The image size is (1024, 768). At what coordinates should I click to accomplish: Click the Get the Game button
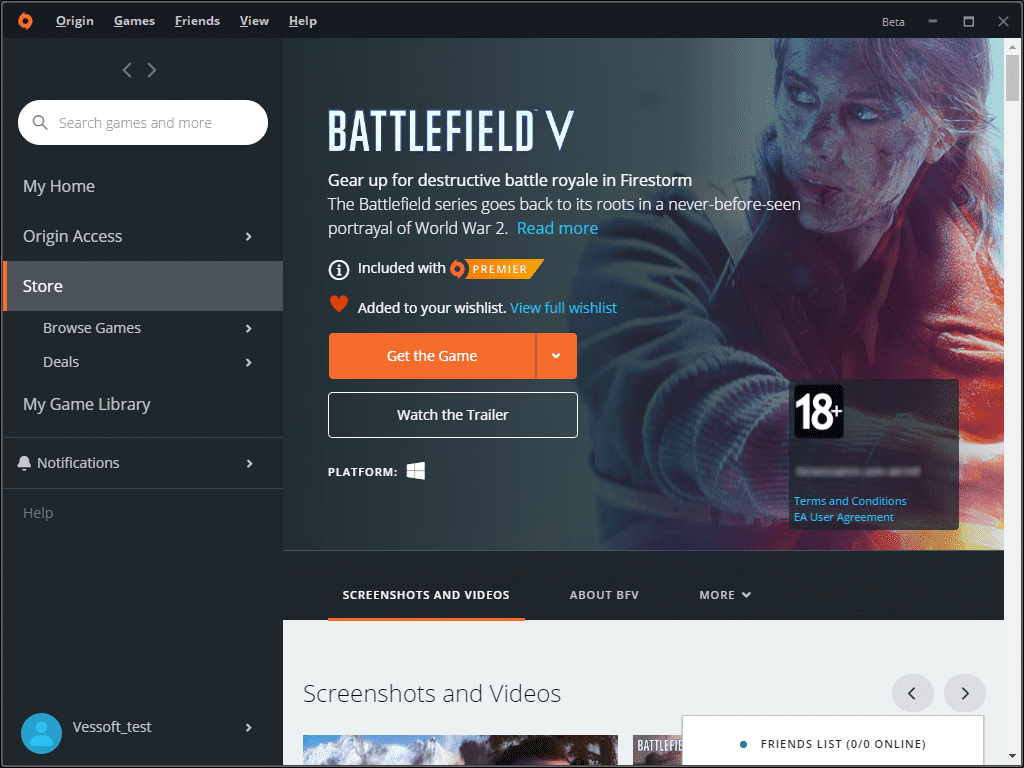(x=432, y=356)
